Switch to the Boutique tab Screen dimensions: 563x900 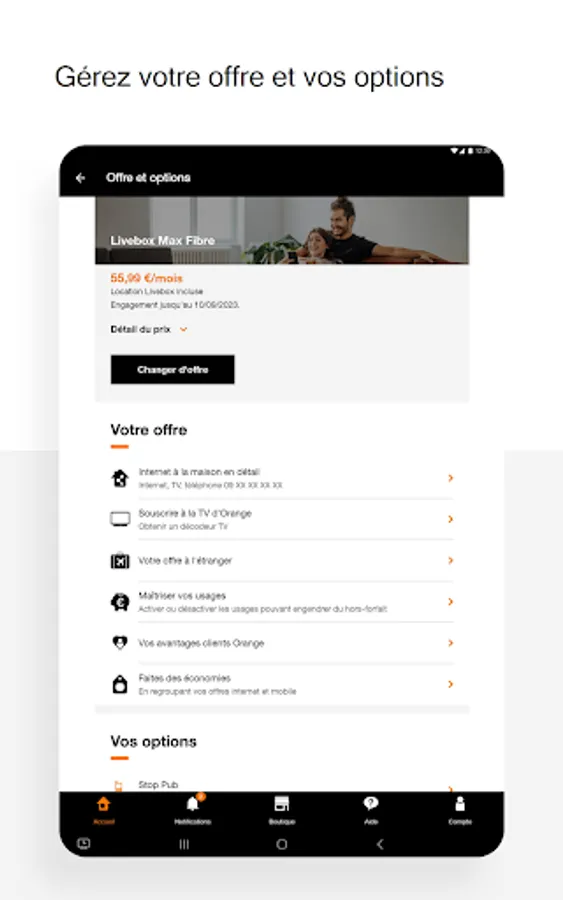click(x=282, y=809)
